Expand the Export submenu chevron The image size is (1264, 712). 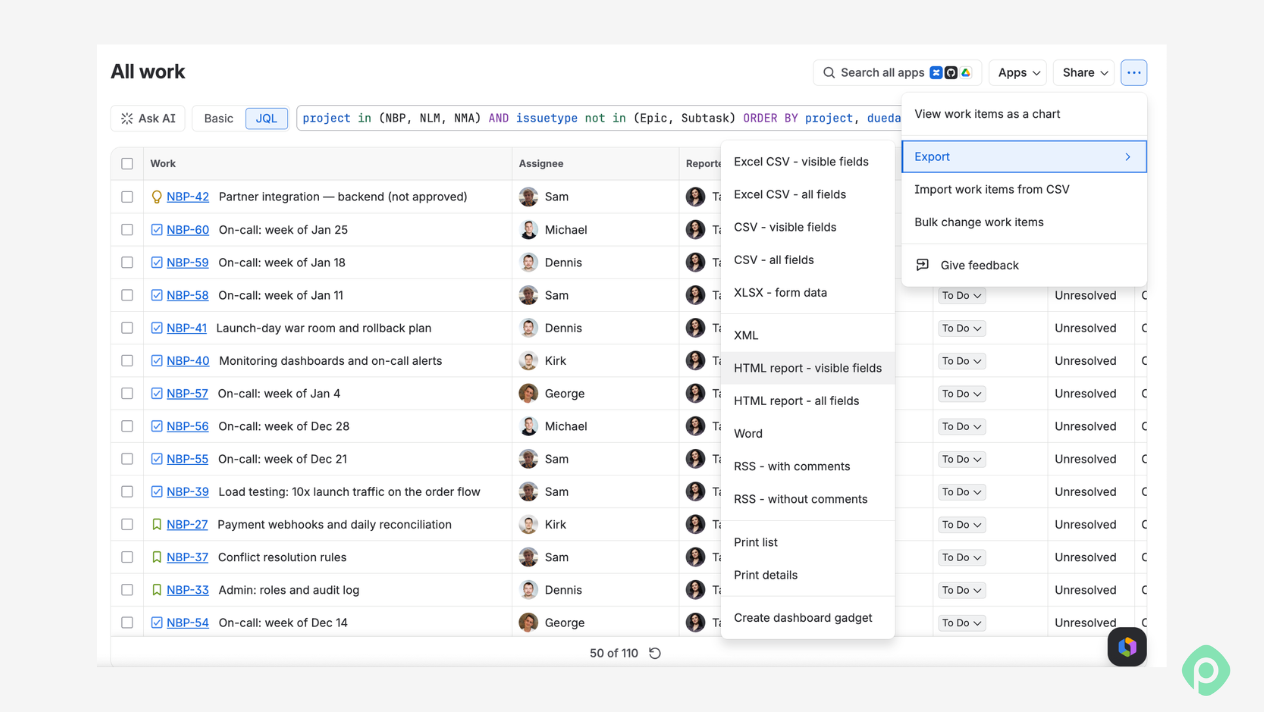point(1128,157)
